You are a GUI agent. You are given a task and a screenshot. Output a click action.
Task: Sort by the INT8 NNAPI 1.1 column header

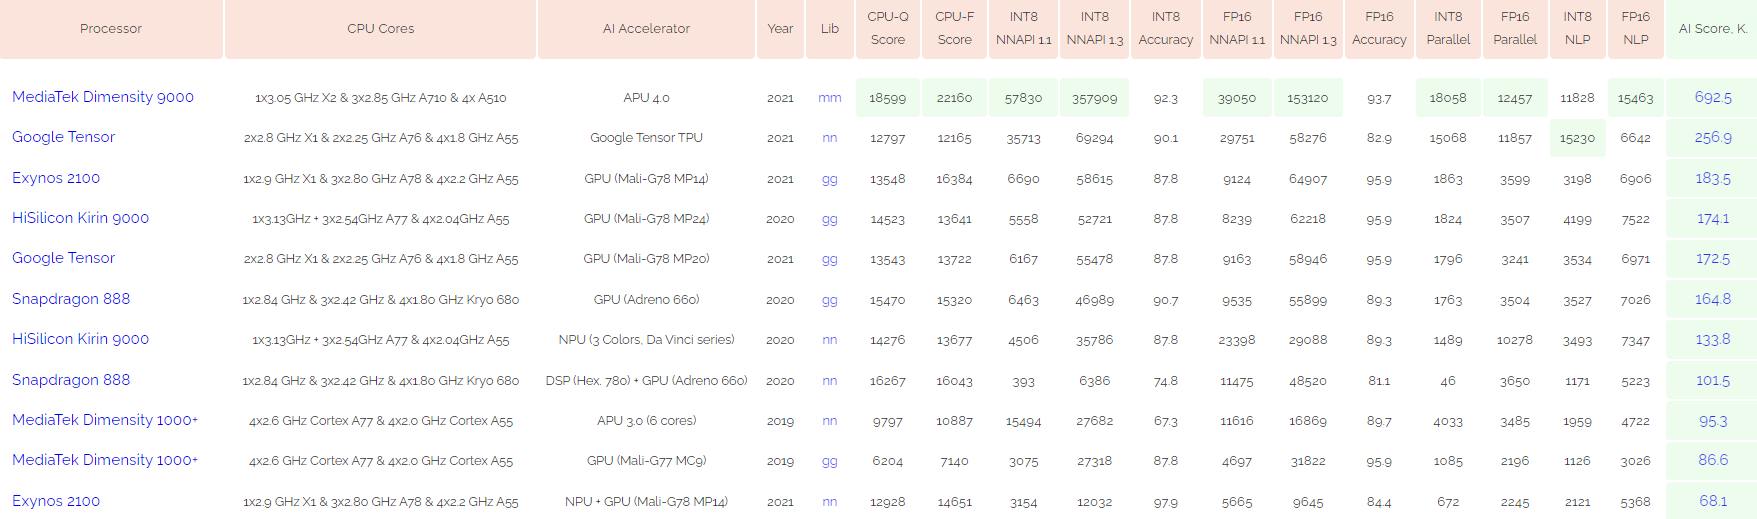(x=1024, y=29)
